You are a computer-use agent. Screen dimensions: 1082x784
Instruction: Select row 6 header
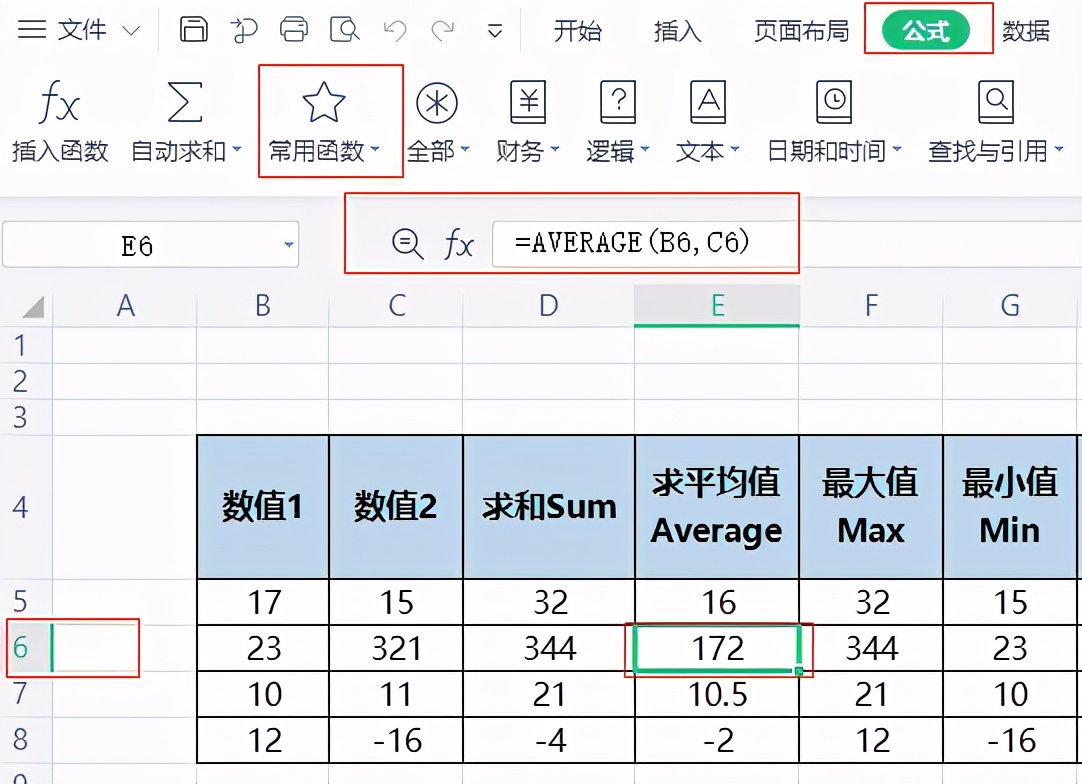pyautogui.click(x=25, y=647)
